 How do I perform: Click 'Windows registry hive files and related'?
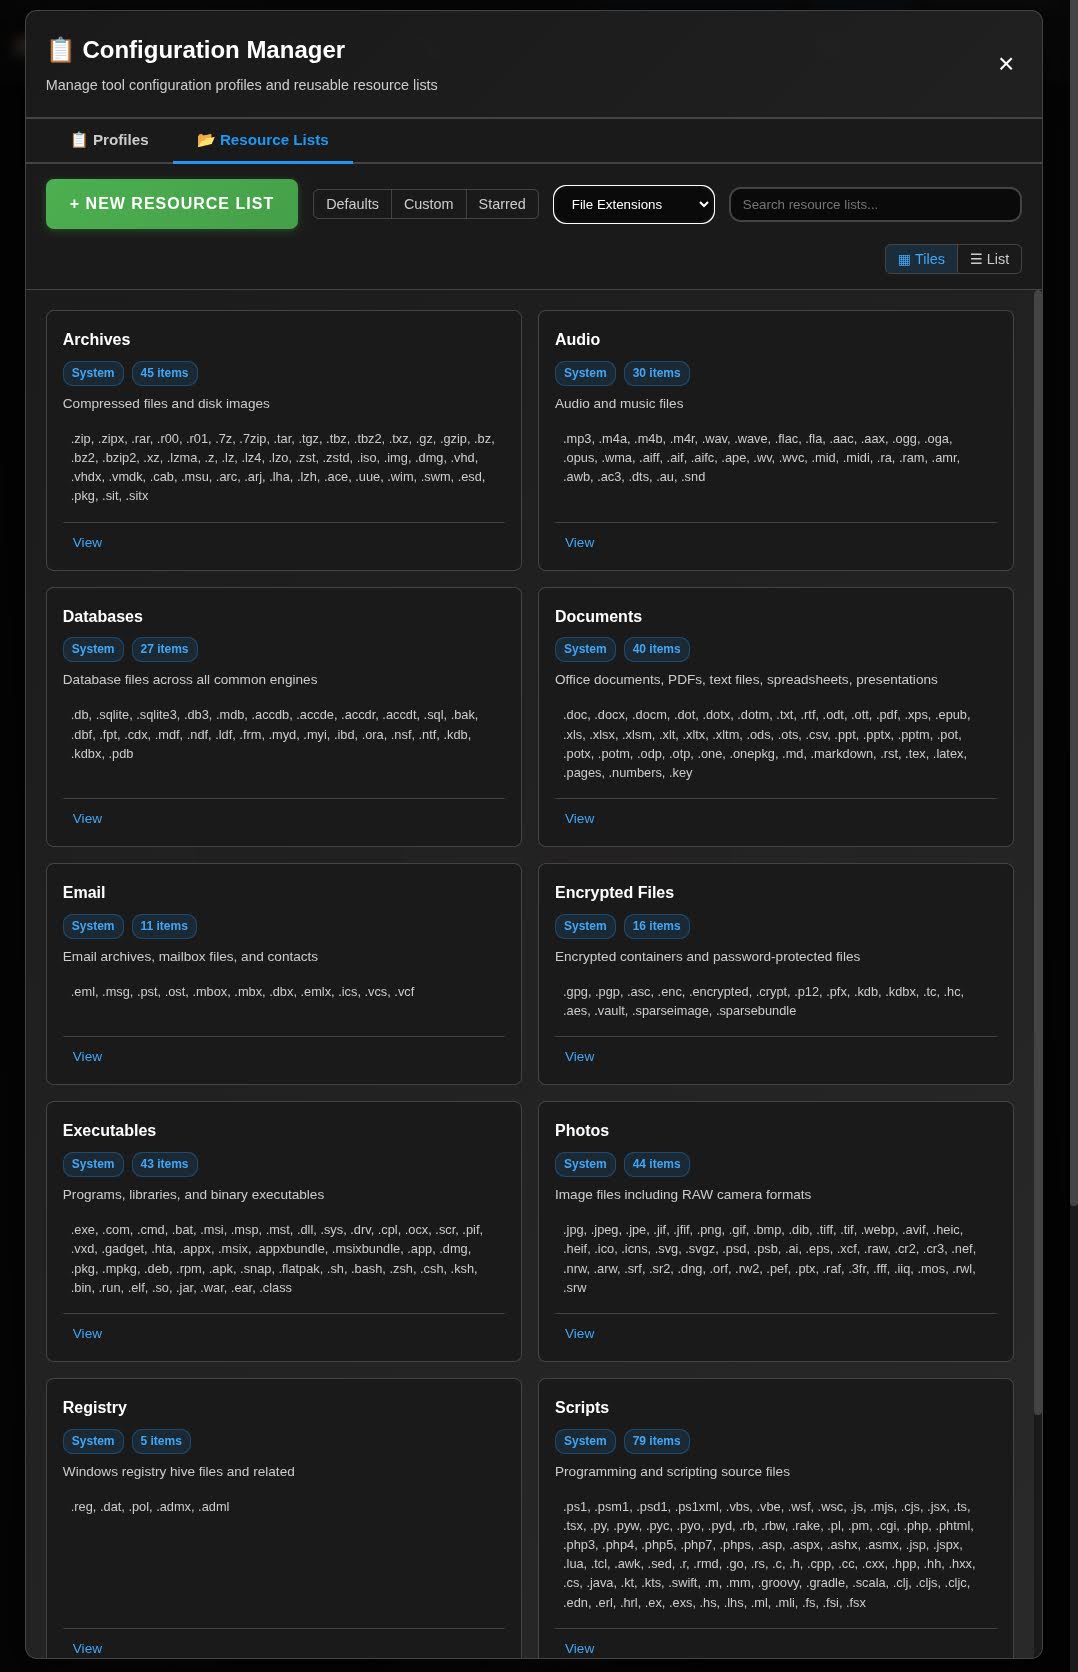pyautogui.click(x=178, y=1472)
